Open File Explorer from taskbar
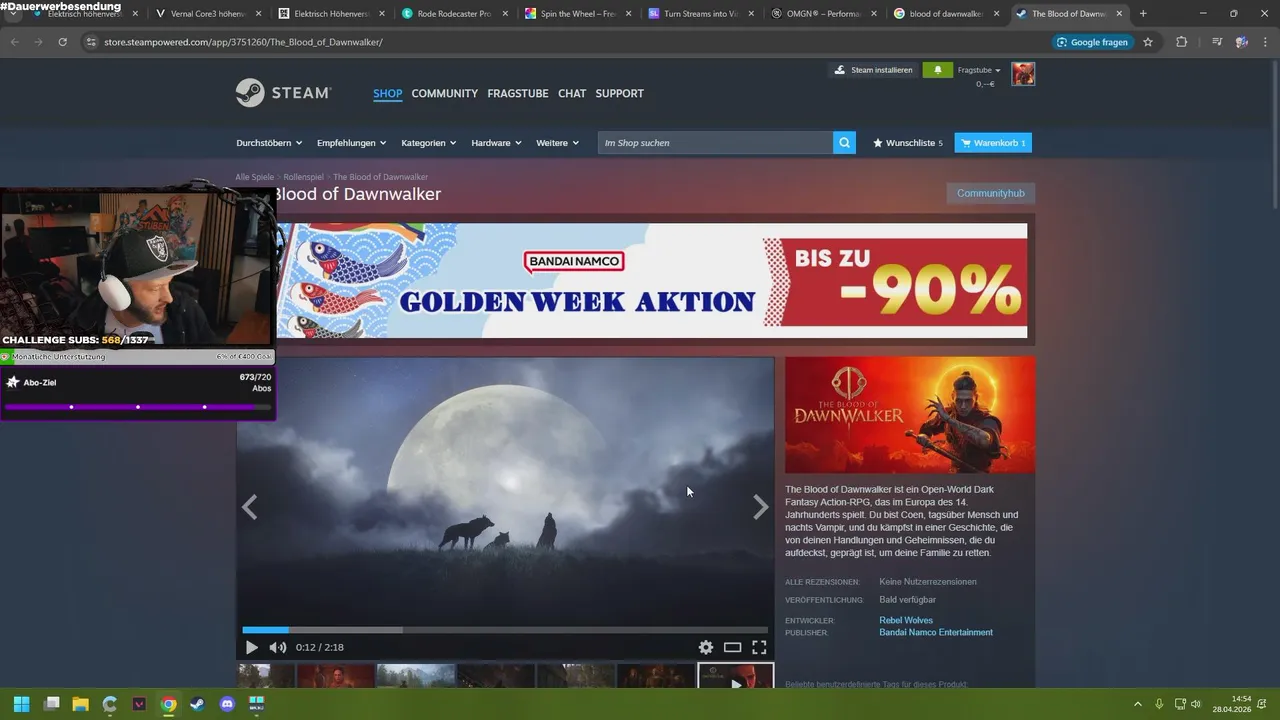The image size is (1280, 720). pos(80,704)
